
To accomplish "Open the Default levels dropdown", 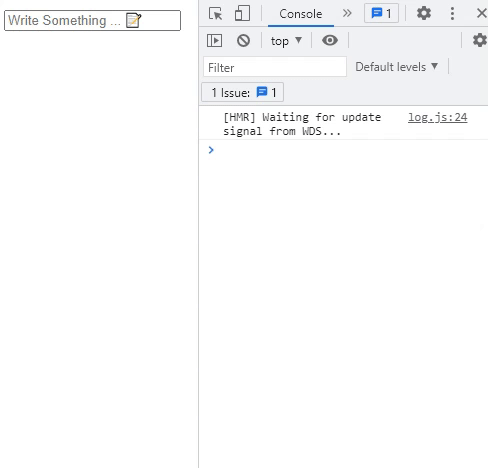I will [397, 67].
